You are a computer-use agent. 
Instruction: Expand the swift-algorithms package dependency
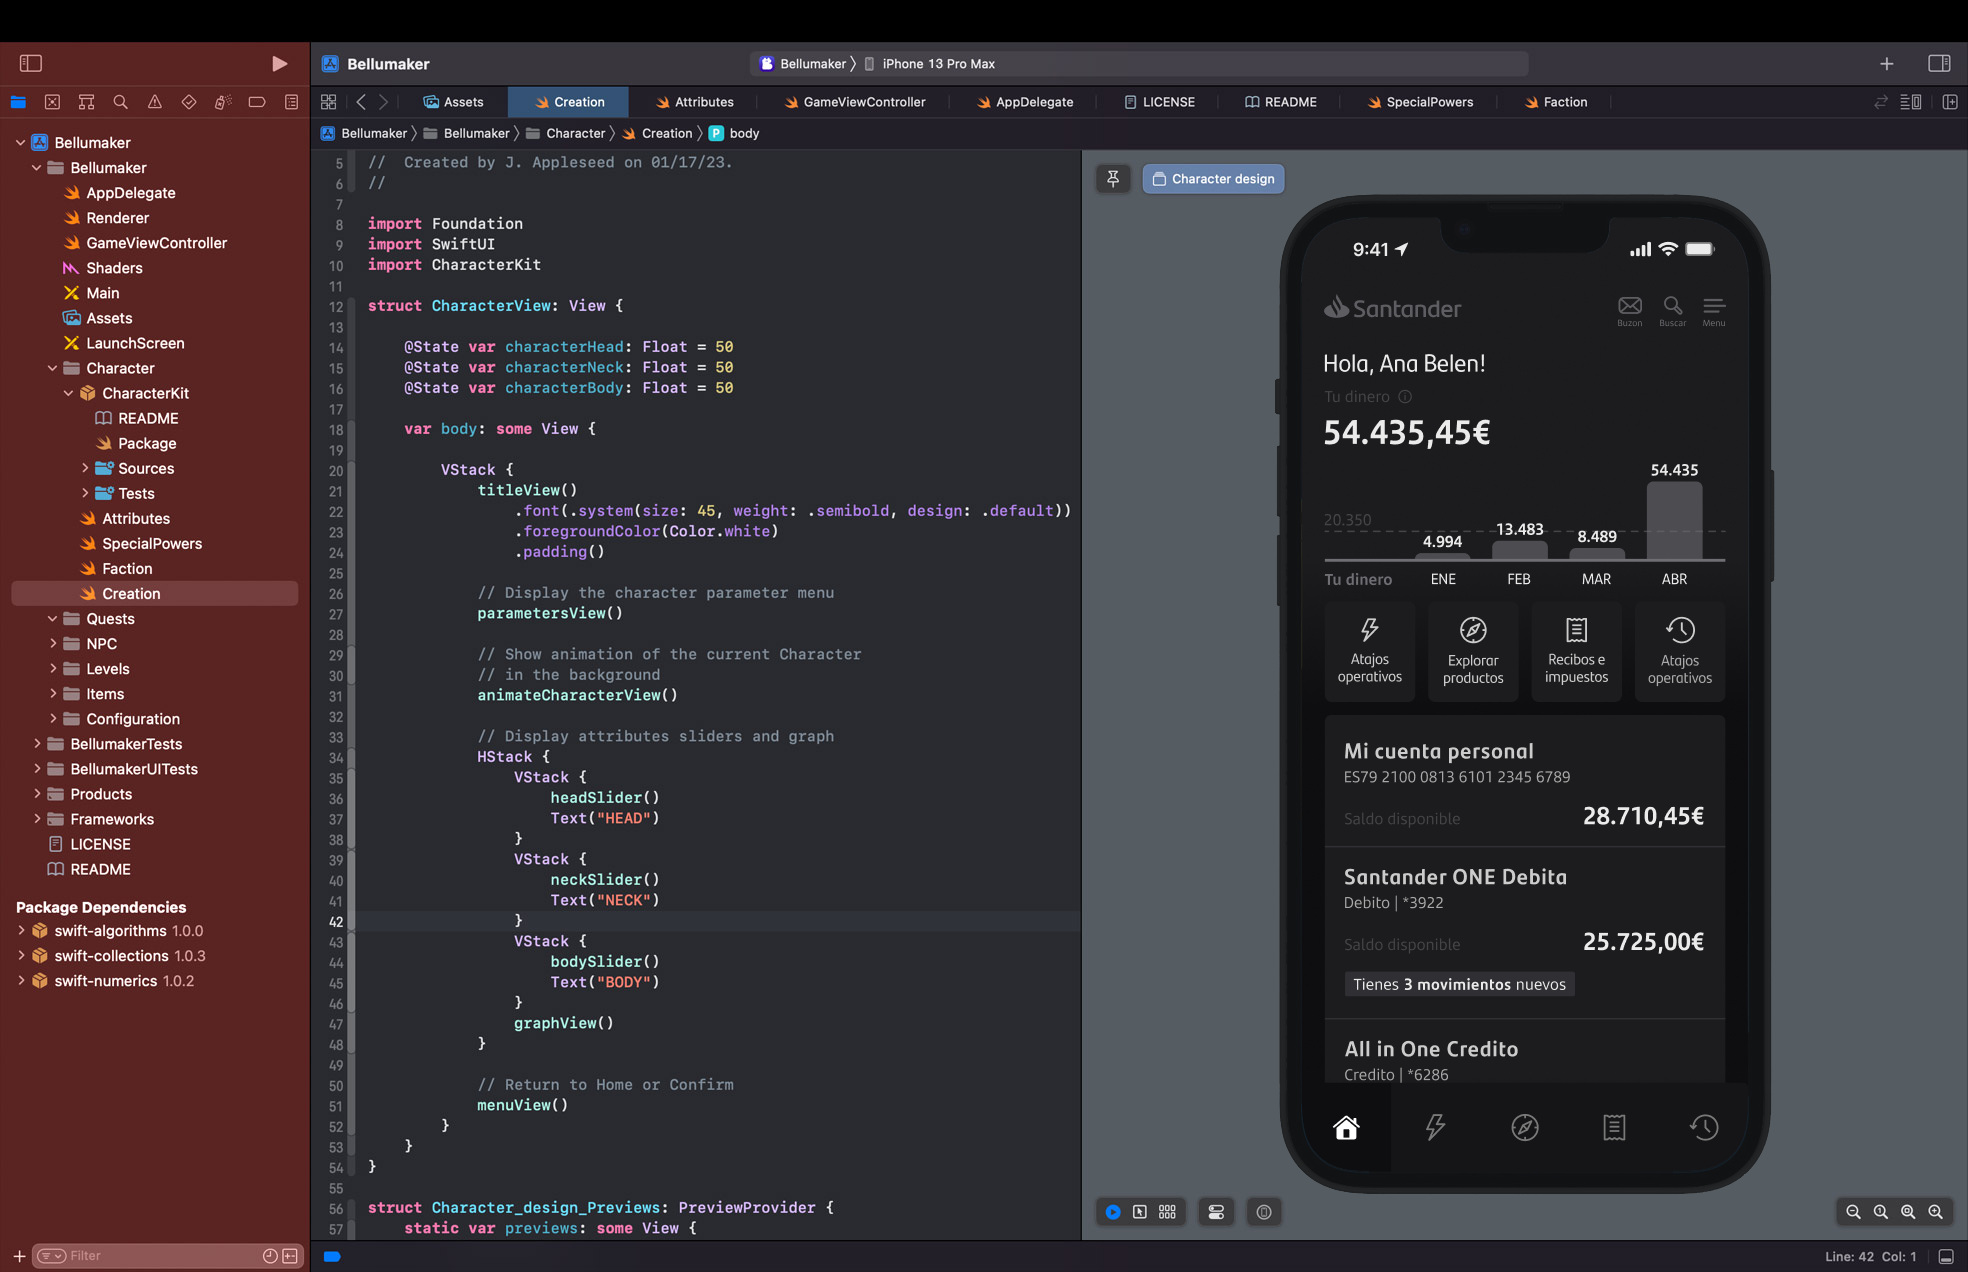tap(20, 931)
